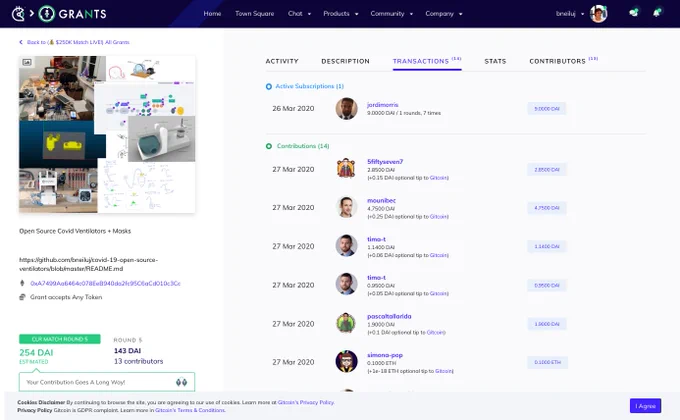Click the Your Contribution Goes A Long Way box
Viewport: 680px width, 420px height.
[x=107, y=382]
